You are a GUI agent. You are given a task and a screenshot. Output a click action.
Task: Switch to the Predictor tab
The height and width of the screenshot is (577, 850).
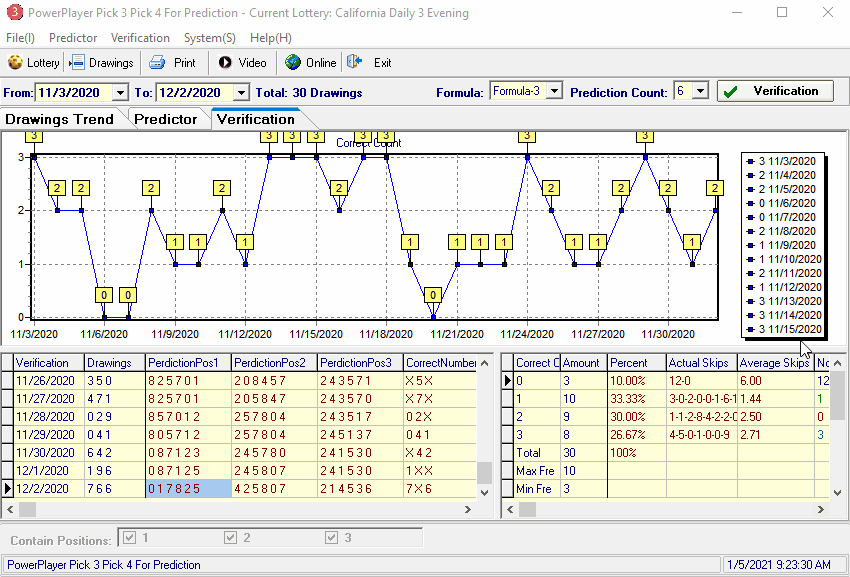click(166, 119)
